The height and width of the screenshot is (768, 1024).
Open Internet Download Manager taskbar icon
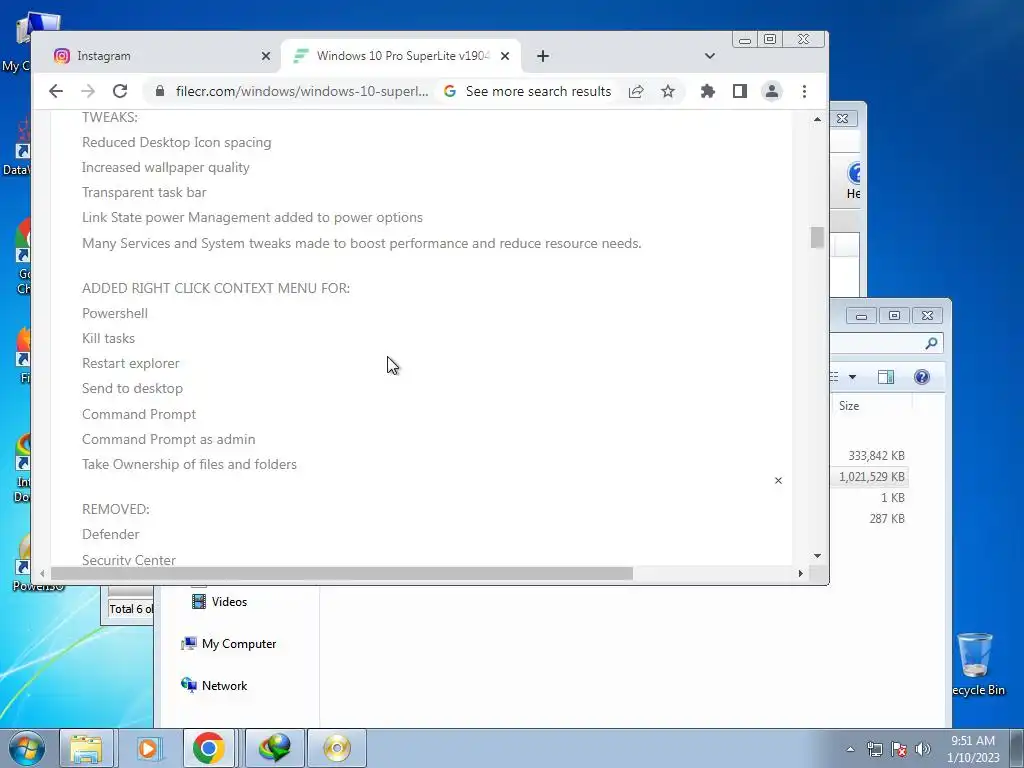point(275,748)
